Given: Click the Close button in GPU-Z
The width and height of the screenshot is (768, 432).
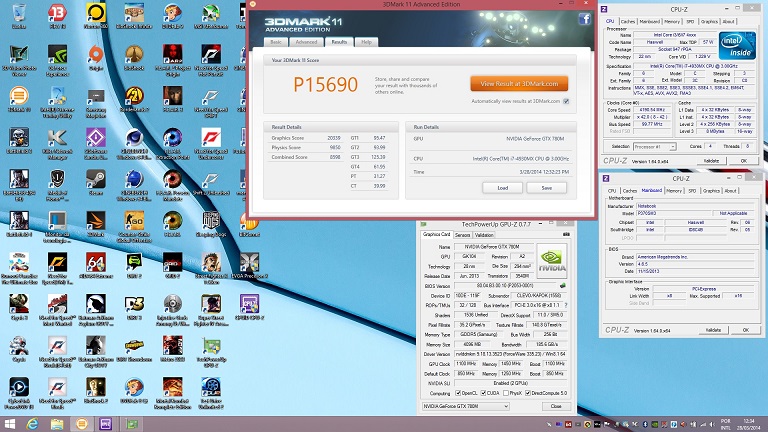Looking at the screenshot, I should [x=556, y=407].
